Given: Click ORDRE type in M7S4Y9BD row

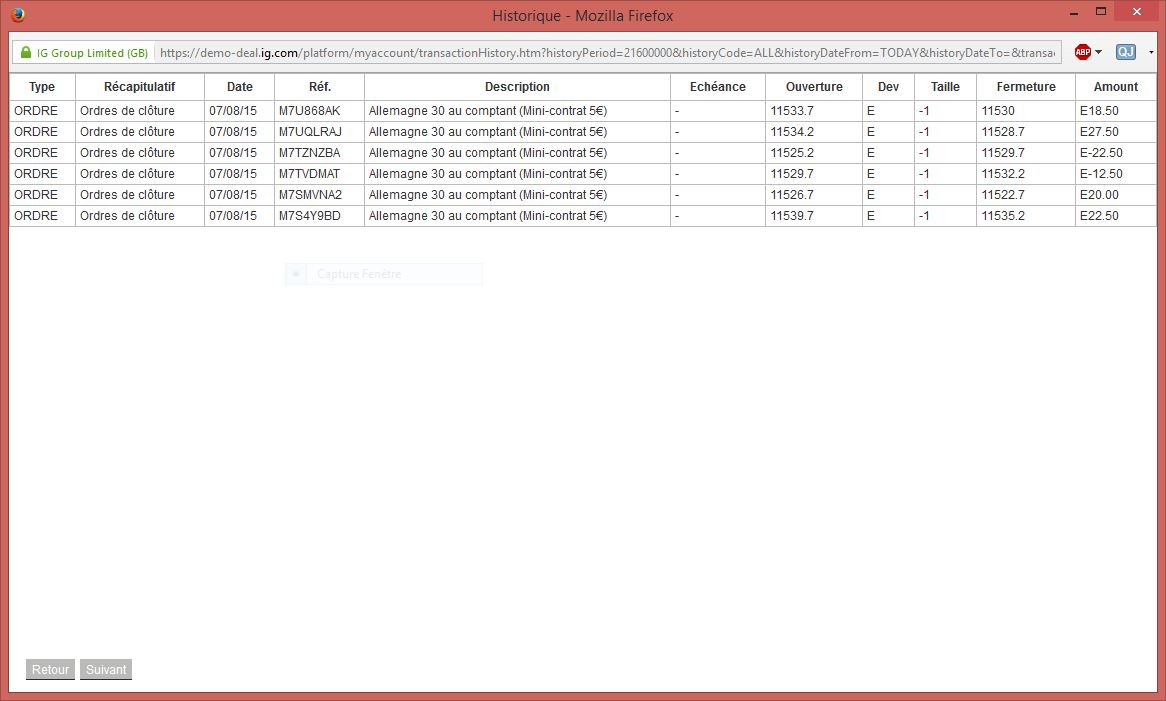Looking at the screenshot, I should 36,216.
